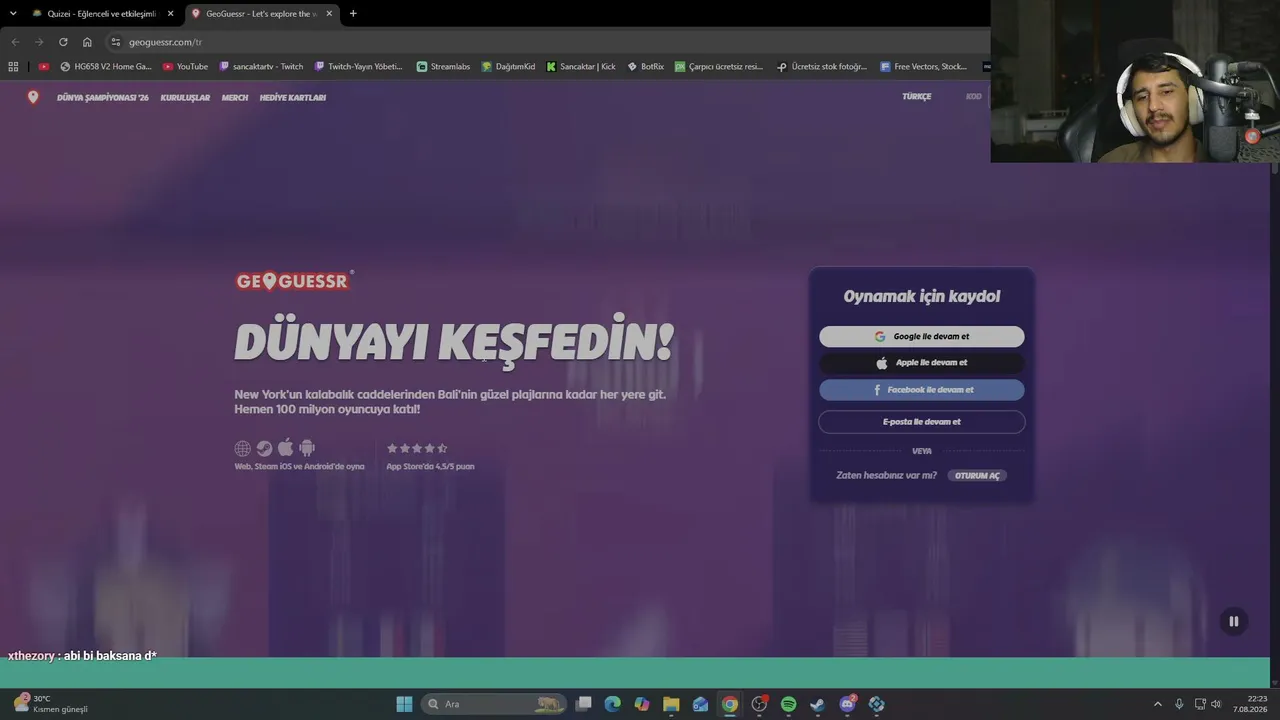
Task: Open HEDİYE KARTLARI in the site header
Action: (293, 97)
